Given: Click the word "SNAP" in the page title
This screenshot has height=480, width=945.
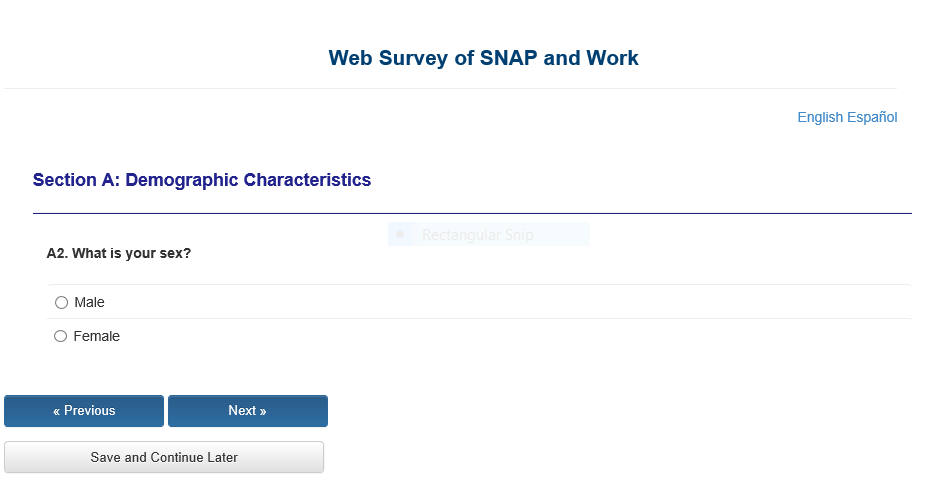Looking at the screenshot, I should pyautogui.click(x=508, y=58).
